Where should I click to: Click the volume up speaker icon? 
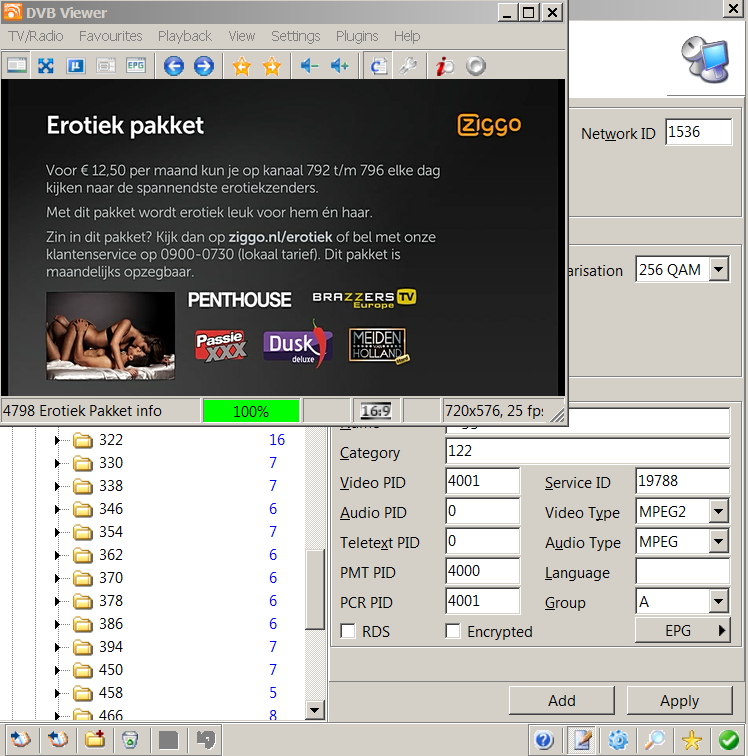pos(340,66)
